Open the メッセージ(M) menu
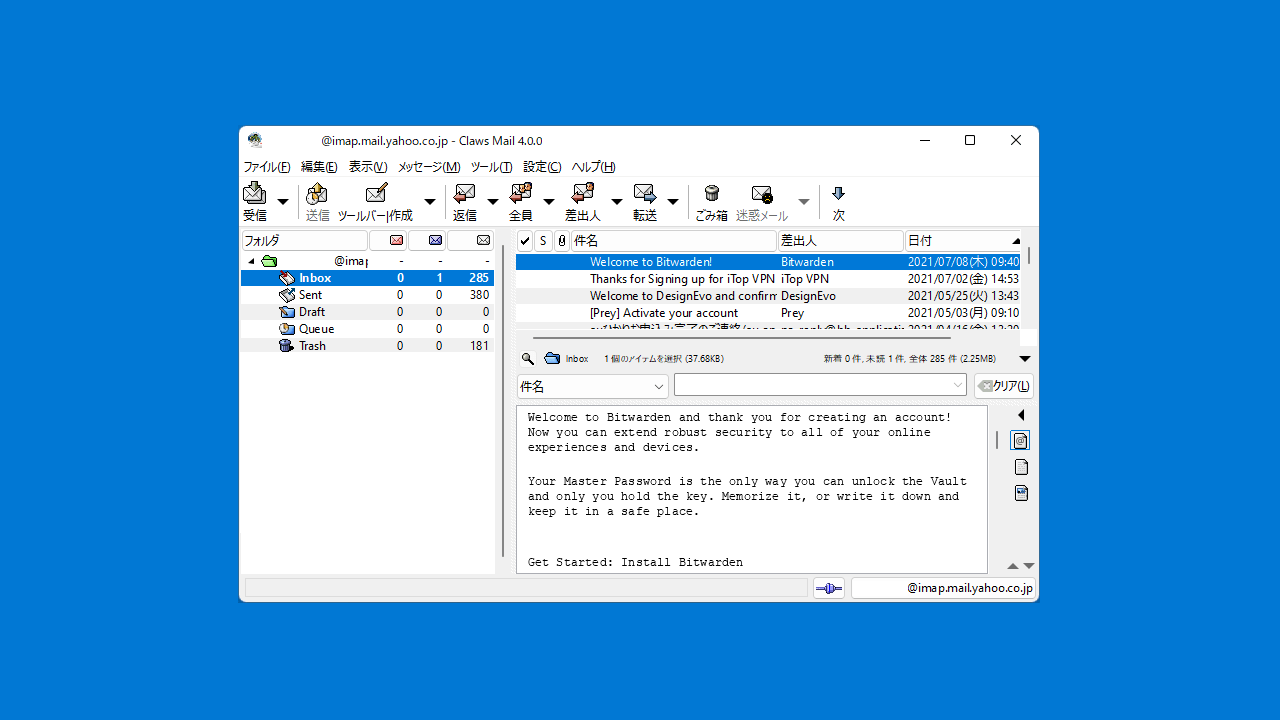1280x720 pixels. point(429,167)
